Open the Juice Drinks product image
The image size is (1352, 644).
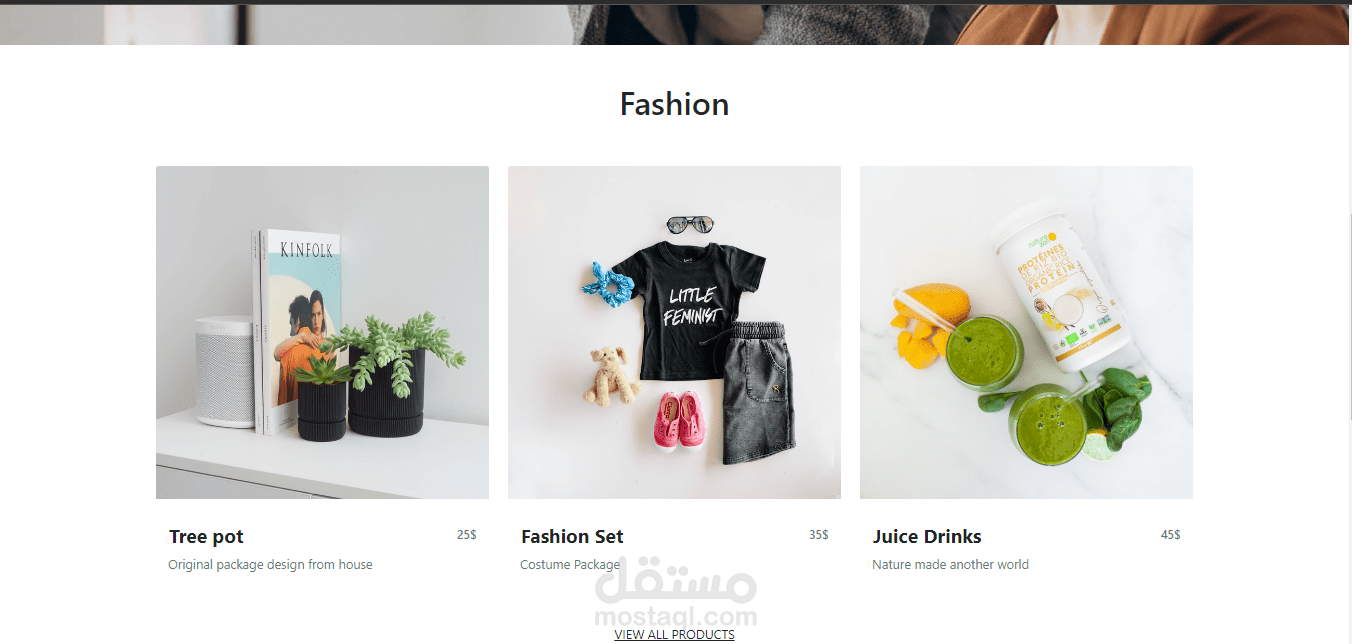pos(1026,332)
